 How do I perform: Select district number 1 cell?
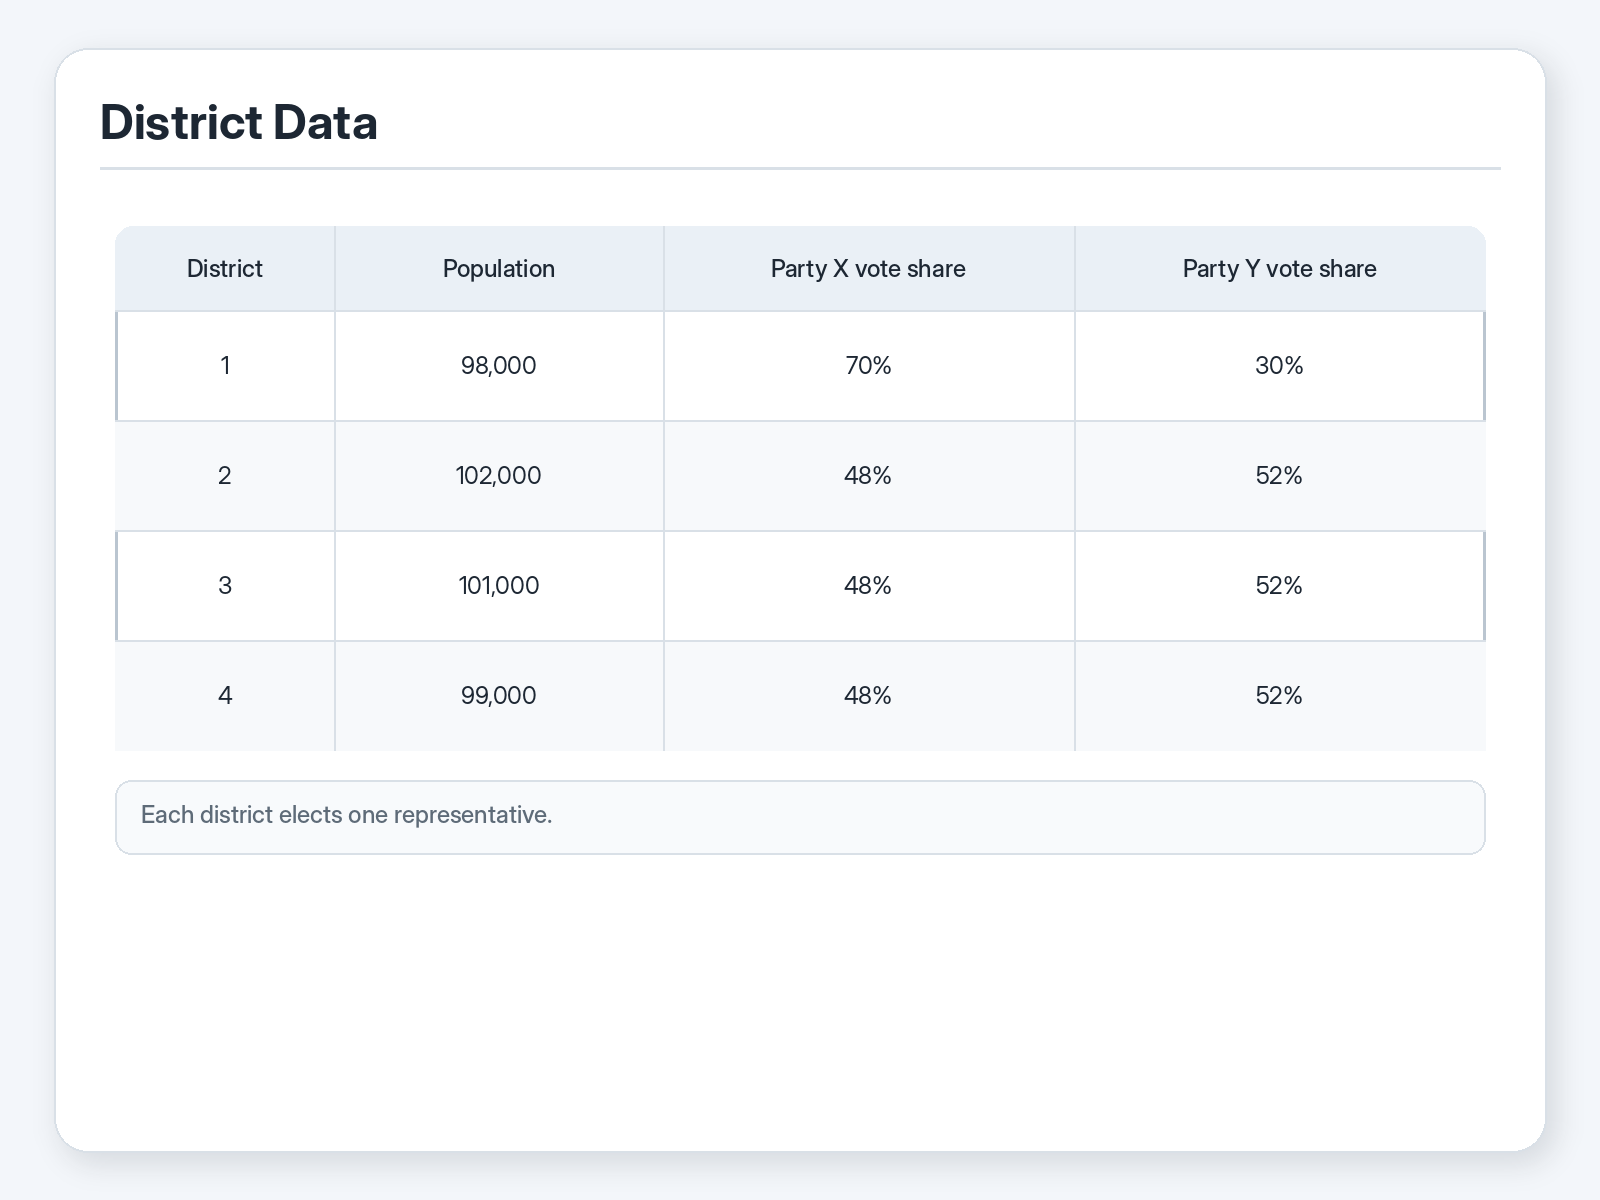[x=225, y=366]
